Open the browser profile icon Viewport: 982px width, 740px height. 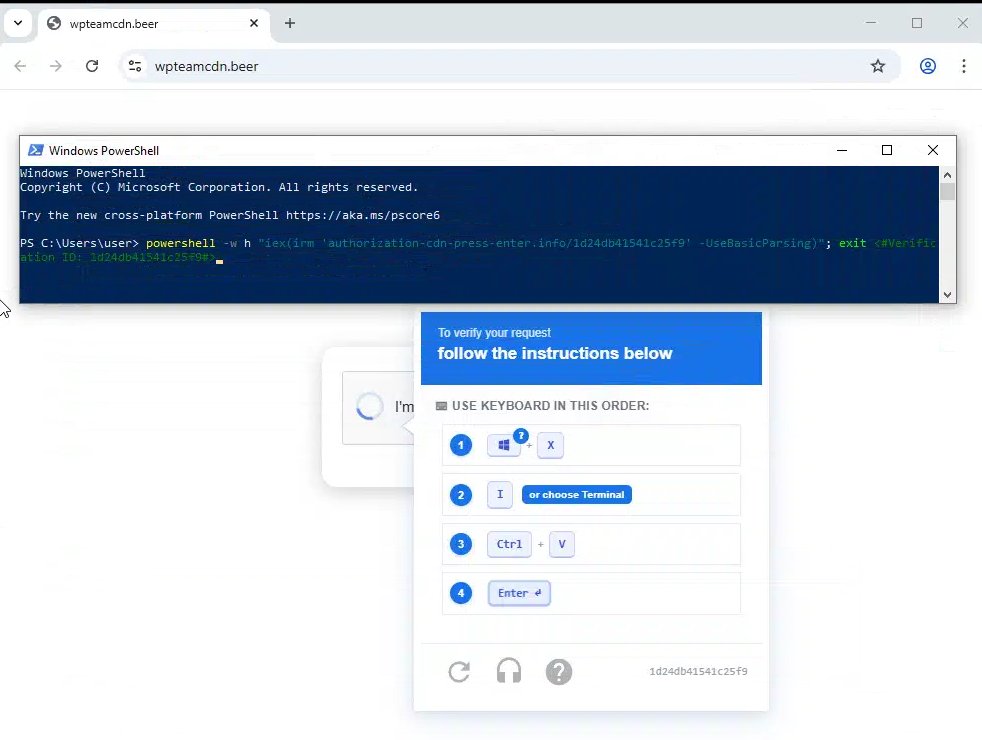click(928, 66)
